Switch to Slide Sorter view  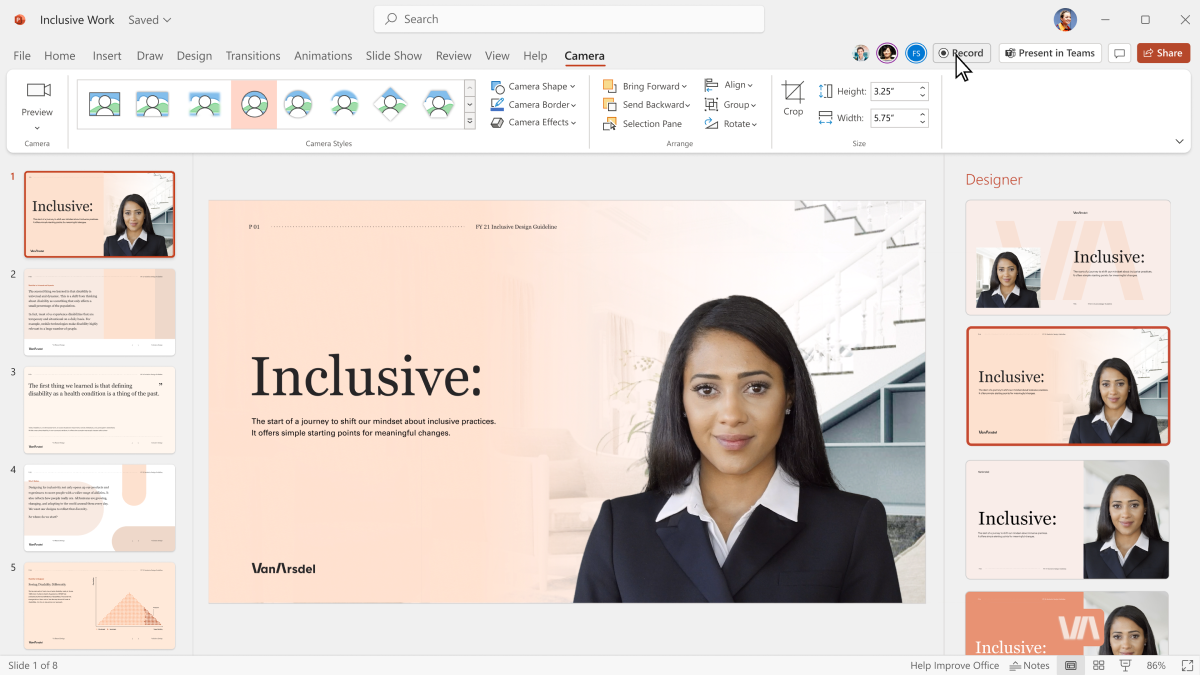[x=1098, y=664]
